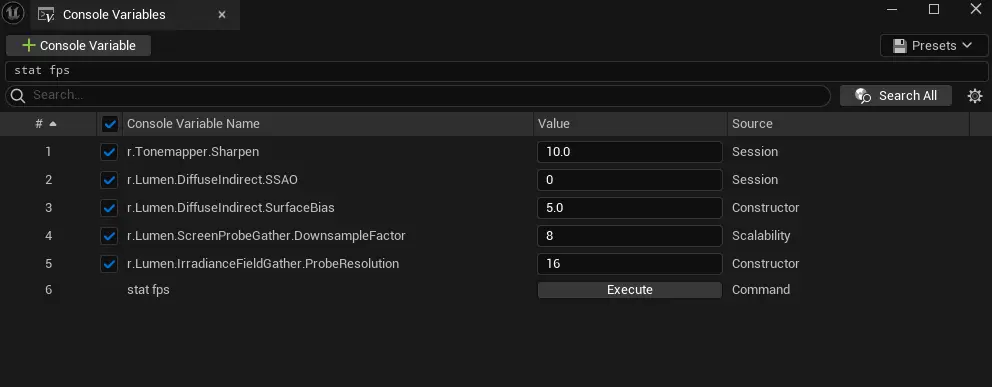Edit the DownsampleFactor value 8
The width and height of the screenshot is (992, 387).
pos(629,236)
